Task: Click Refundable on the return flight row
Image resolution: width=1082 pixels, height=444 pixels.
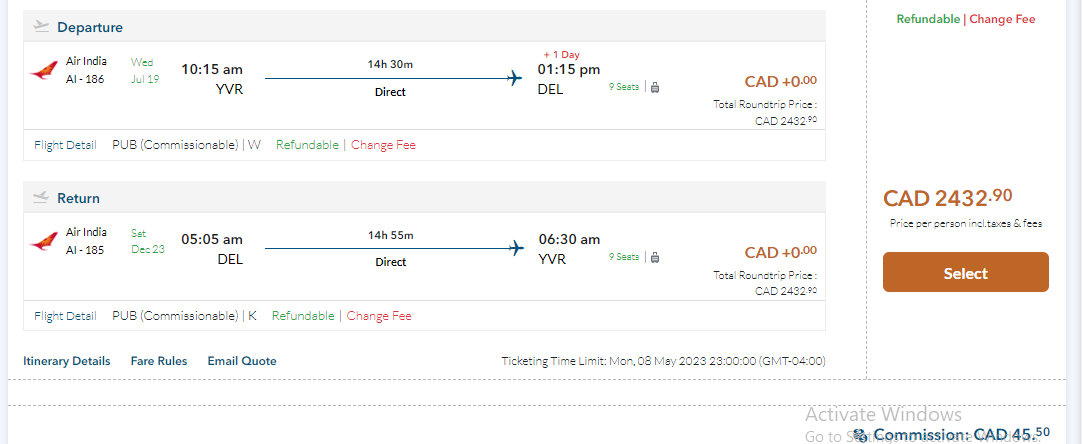Action: (x=303, y=316)
